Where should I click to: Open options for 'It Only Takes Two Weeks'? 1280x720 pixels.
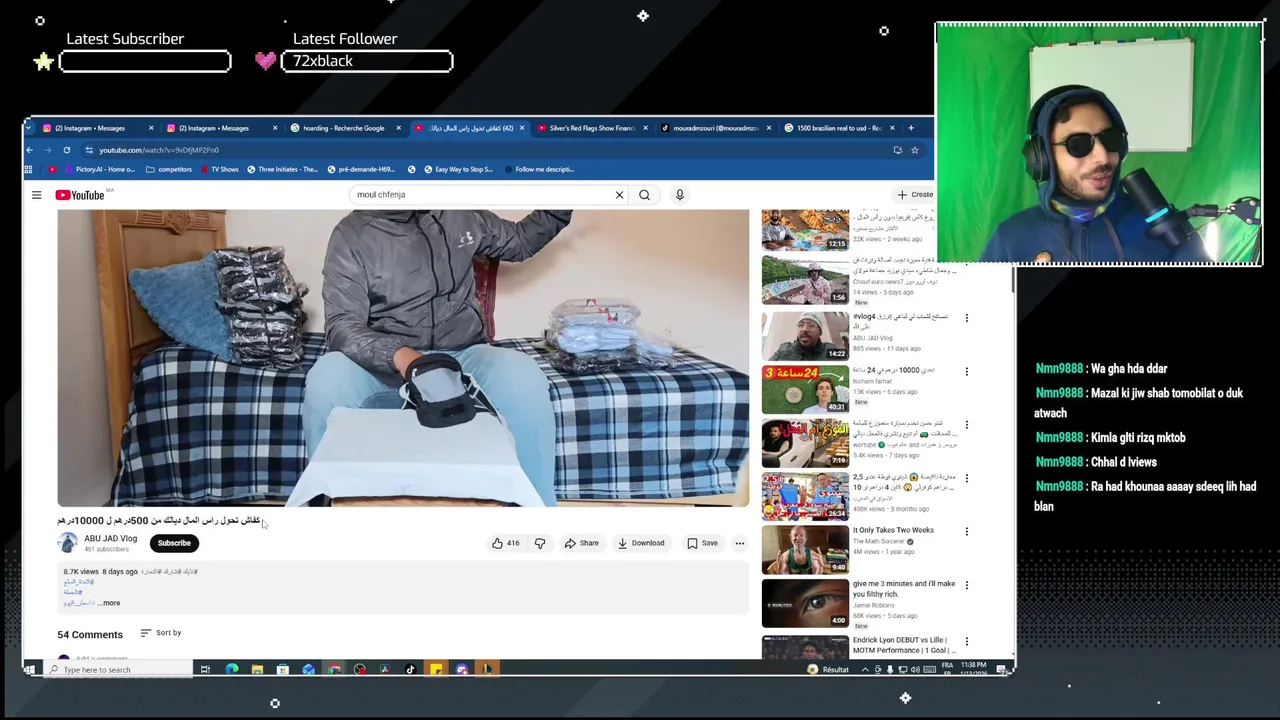[x=966, y=531]
